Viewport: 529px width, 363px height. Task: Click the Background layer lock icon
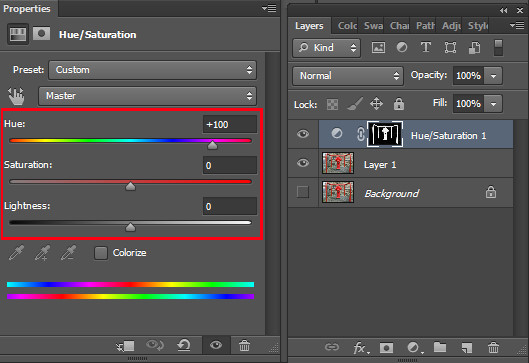pos(491,192)
